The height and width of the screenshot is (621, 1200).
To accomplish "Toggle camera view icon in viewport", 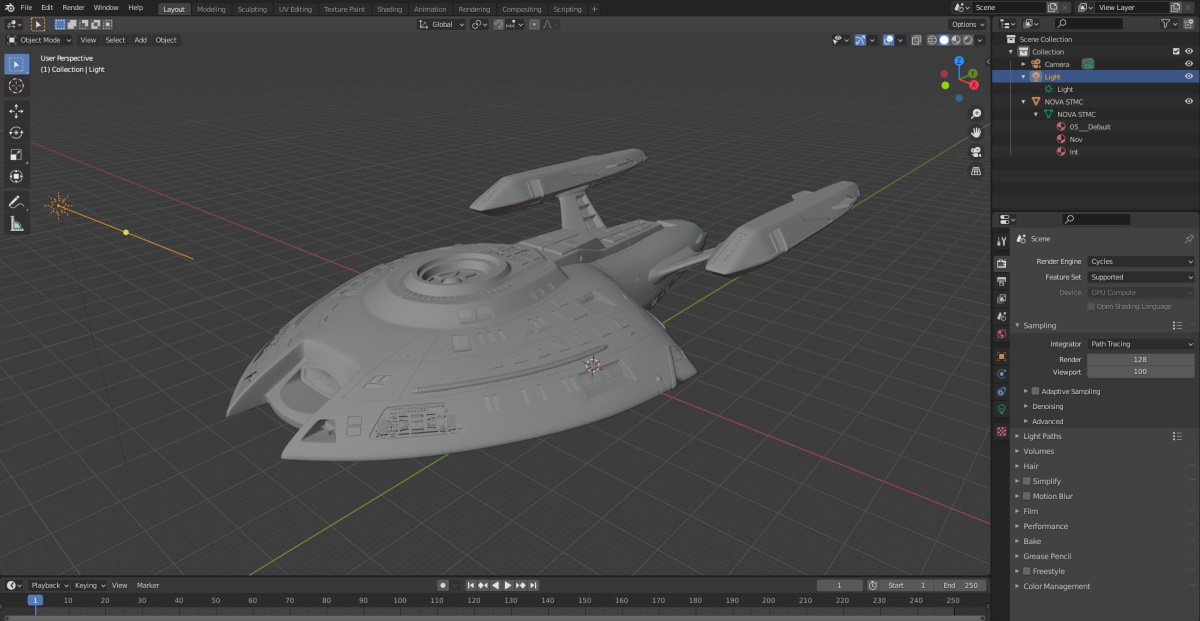I will click(x=976, y=152).
